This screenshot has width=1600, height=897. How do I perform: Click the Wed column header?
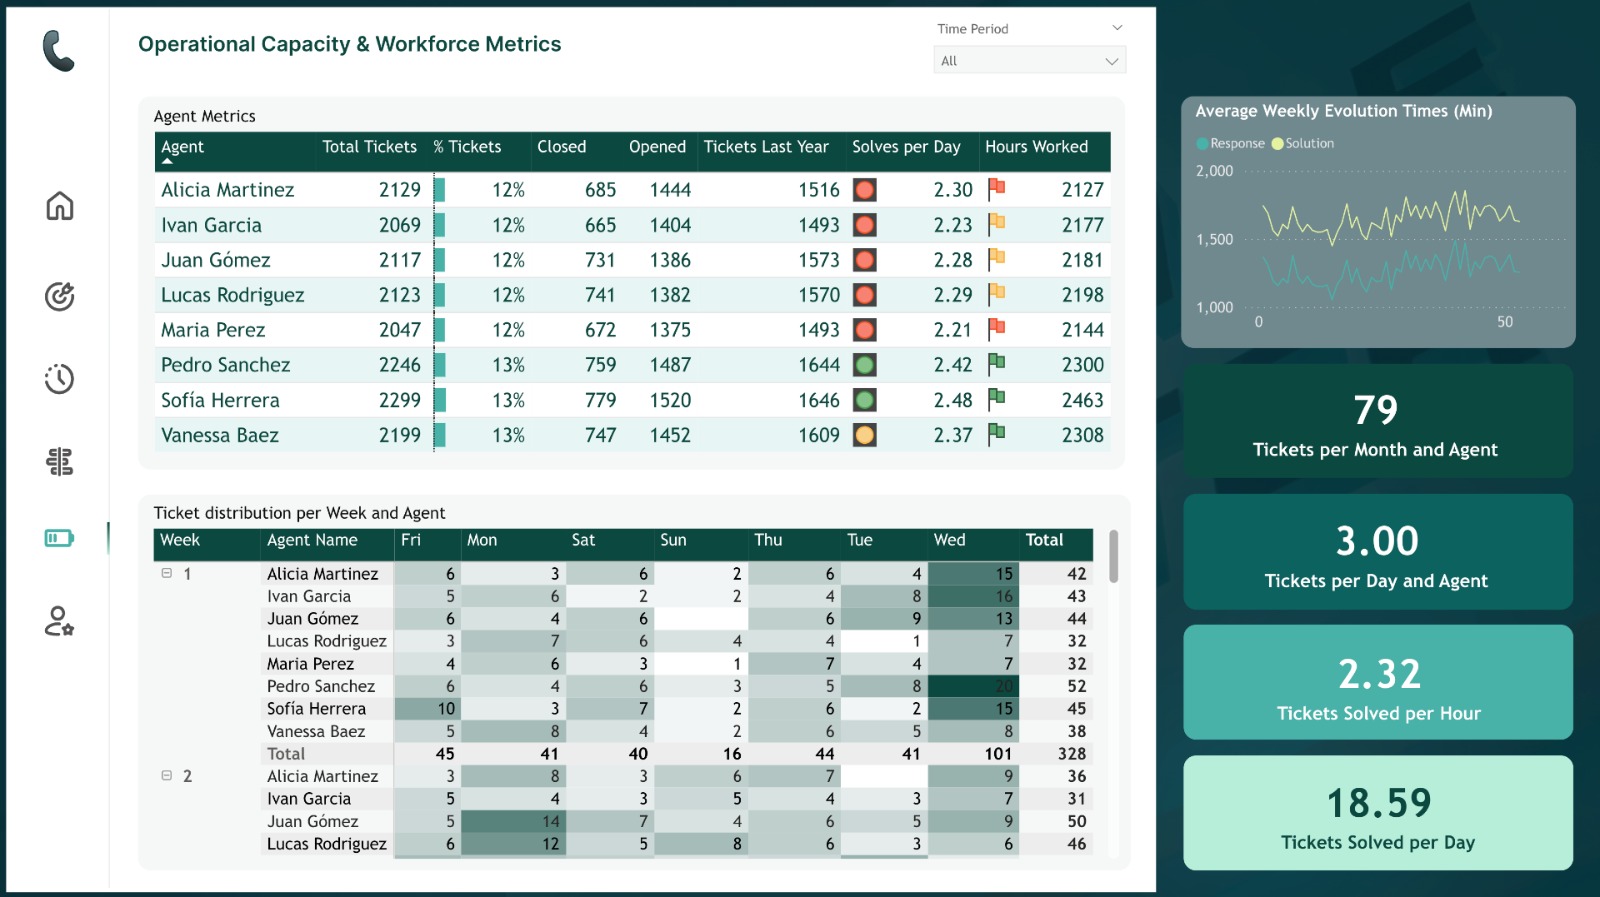(x=949, y=540)
